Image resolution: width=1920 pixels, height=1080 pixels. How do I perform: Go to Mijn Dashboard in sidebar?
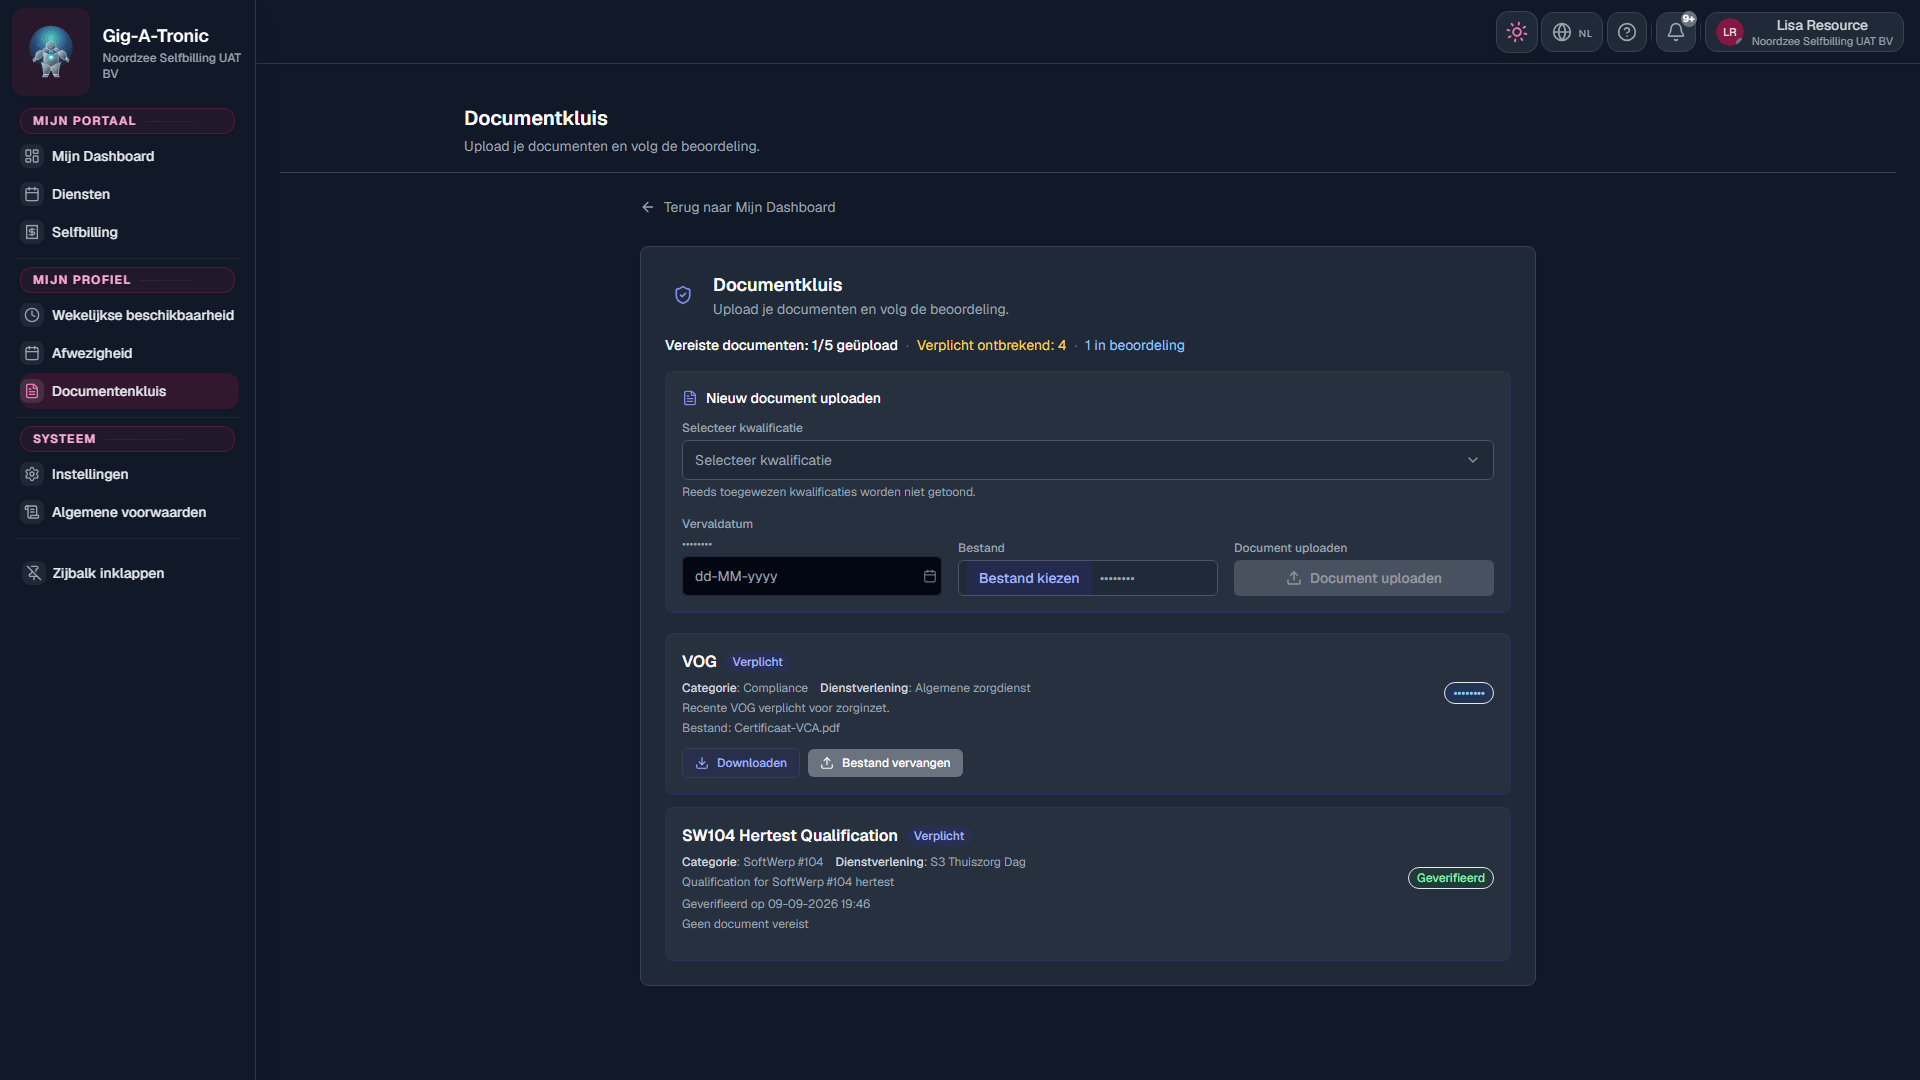click(x=129, y=156)
